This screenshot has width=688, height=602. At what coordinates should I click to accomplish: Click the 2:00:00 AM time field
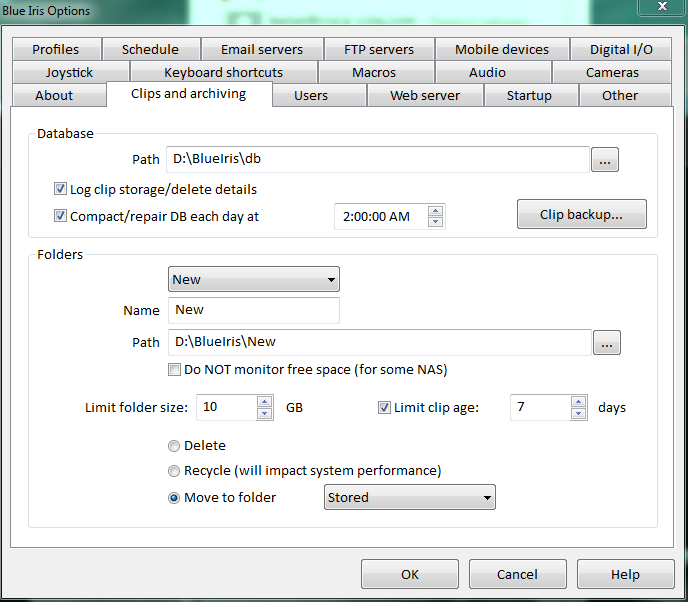[x=381, y=216]
